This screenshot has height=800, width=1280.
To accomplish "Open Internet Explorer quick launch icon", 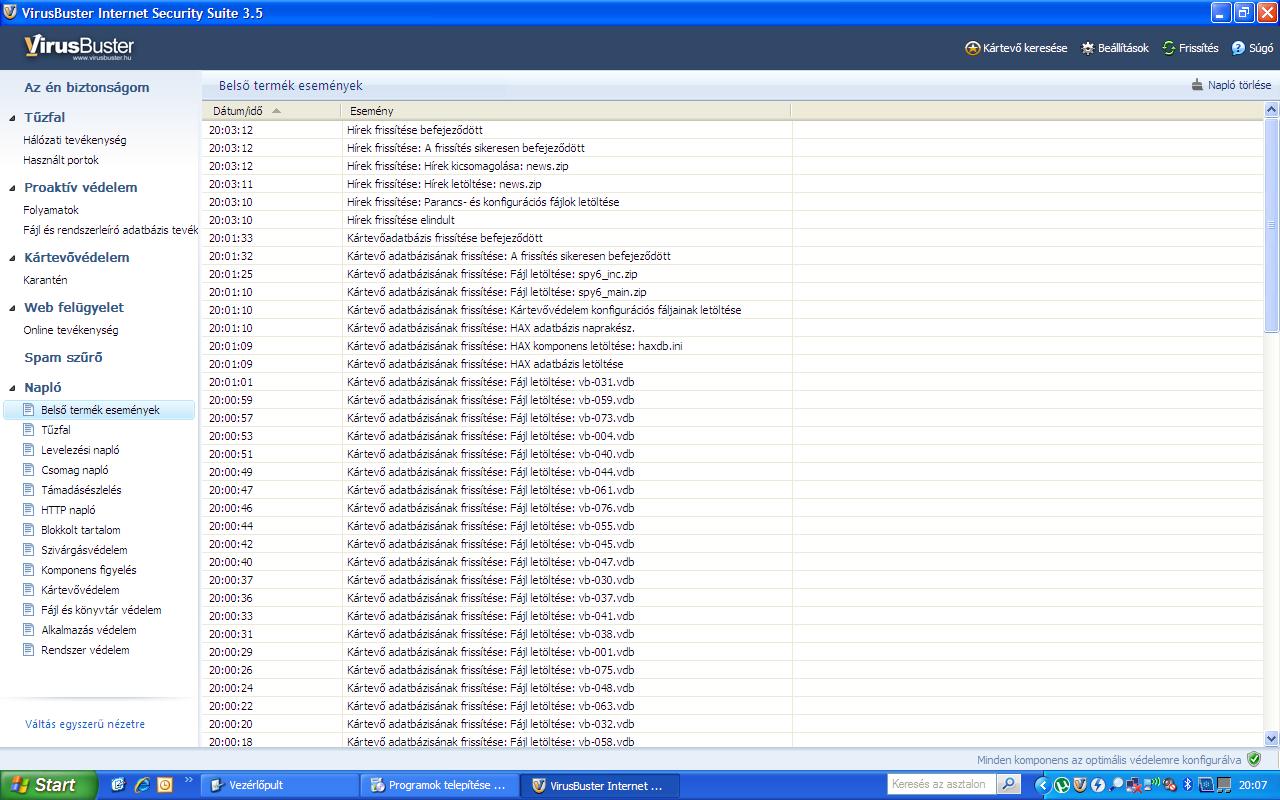I will click(142, 785).
